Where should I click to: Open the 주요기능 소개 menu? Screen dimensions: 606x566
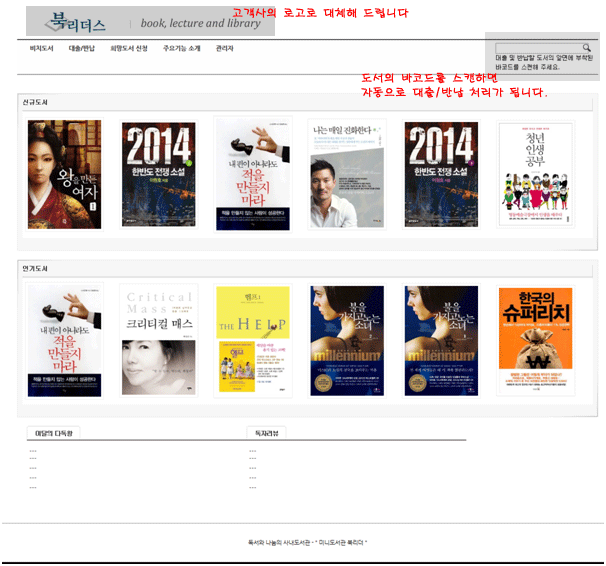[182, 48]
